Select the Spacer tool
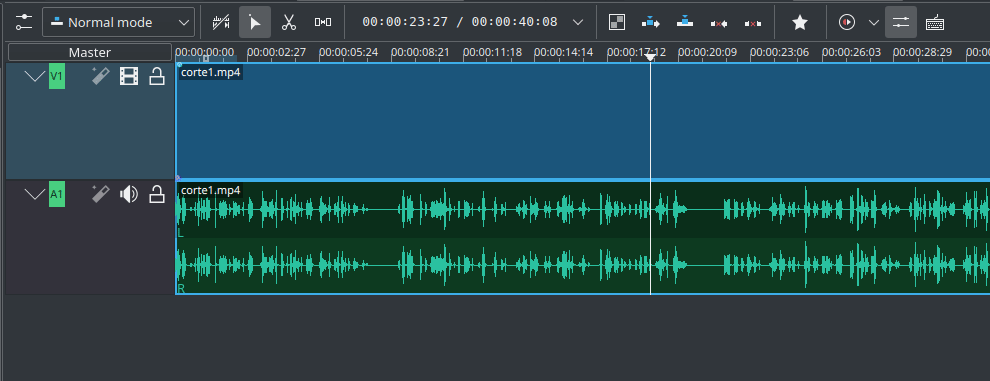Image resolution: width=990 pixels, height=381 pixels. click(323, 22)
